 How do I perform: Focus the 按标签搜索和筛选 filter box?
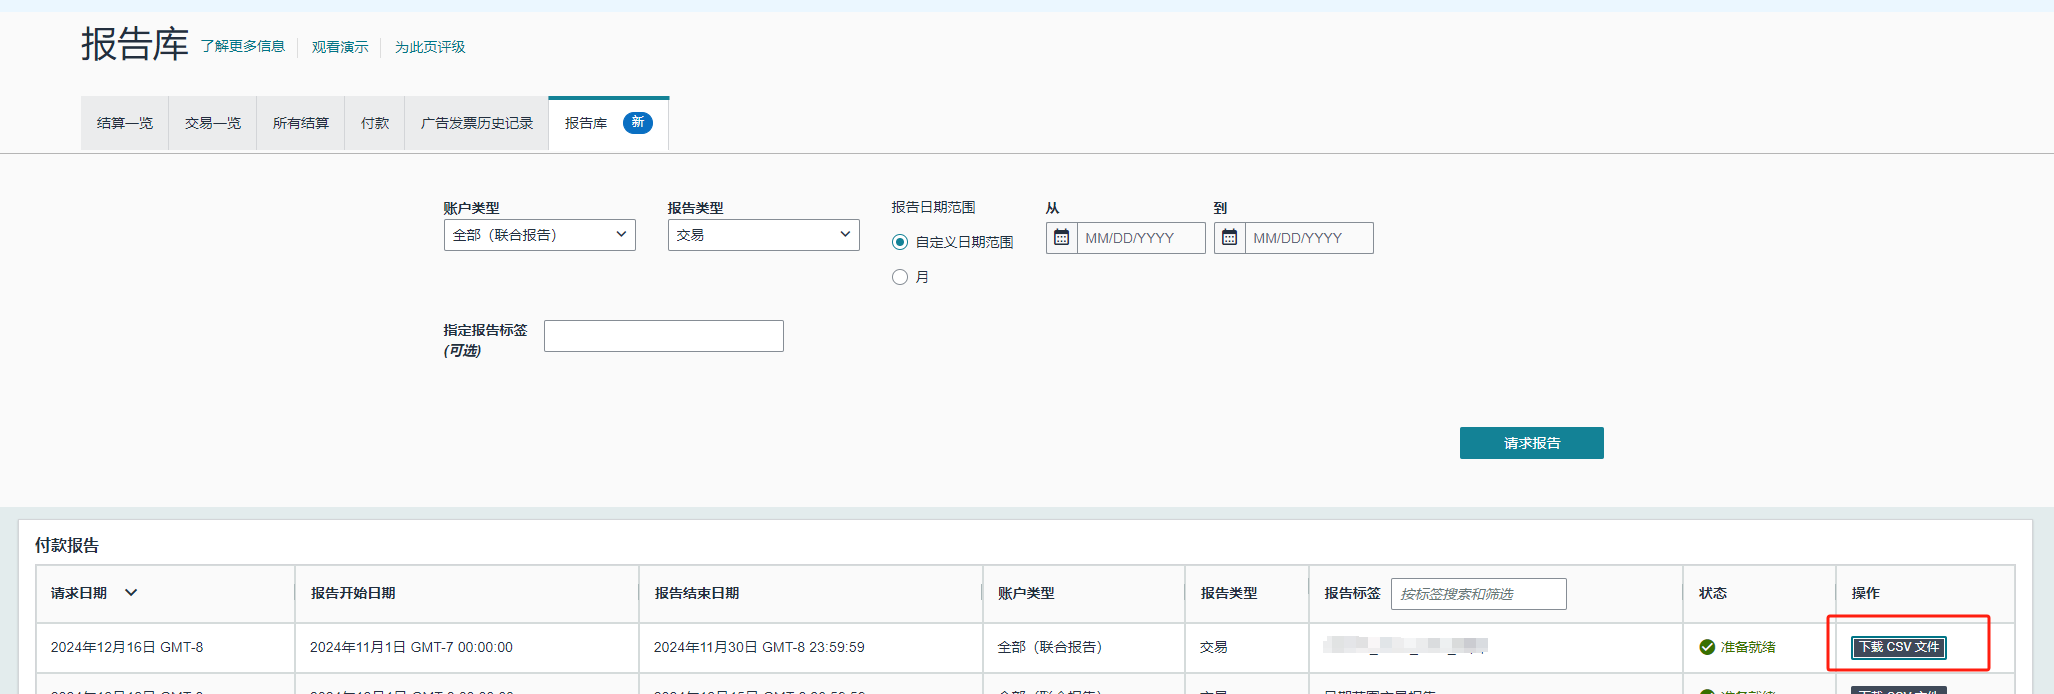pyautogui.click(x=1478, y=594)
